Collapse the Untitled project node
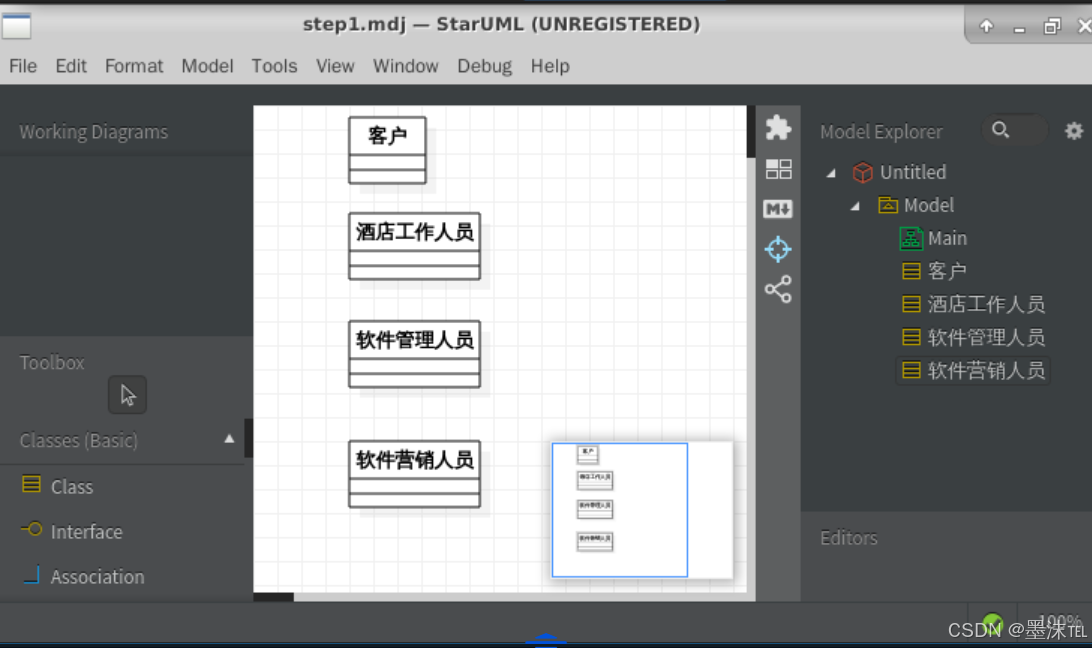The width and height of the screenshot is (1092, 648). pyautogui.click(x=831, y=173)
